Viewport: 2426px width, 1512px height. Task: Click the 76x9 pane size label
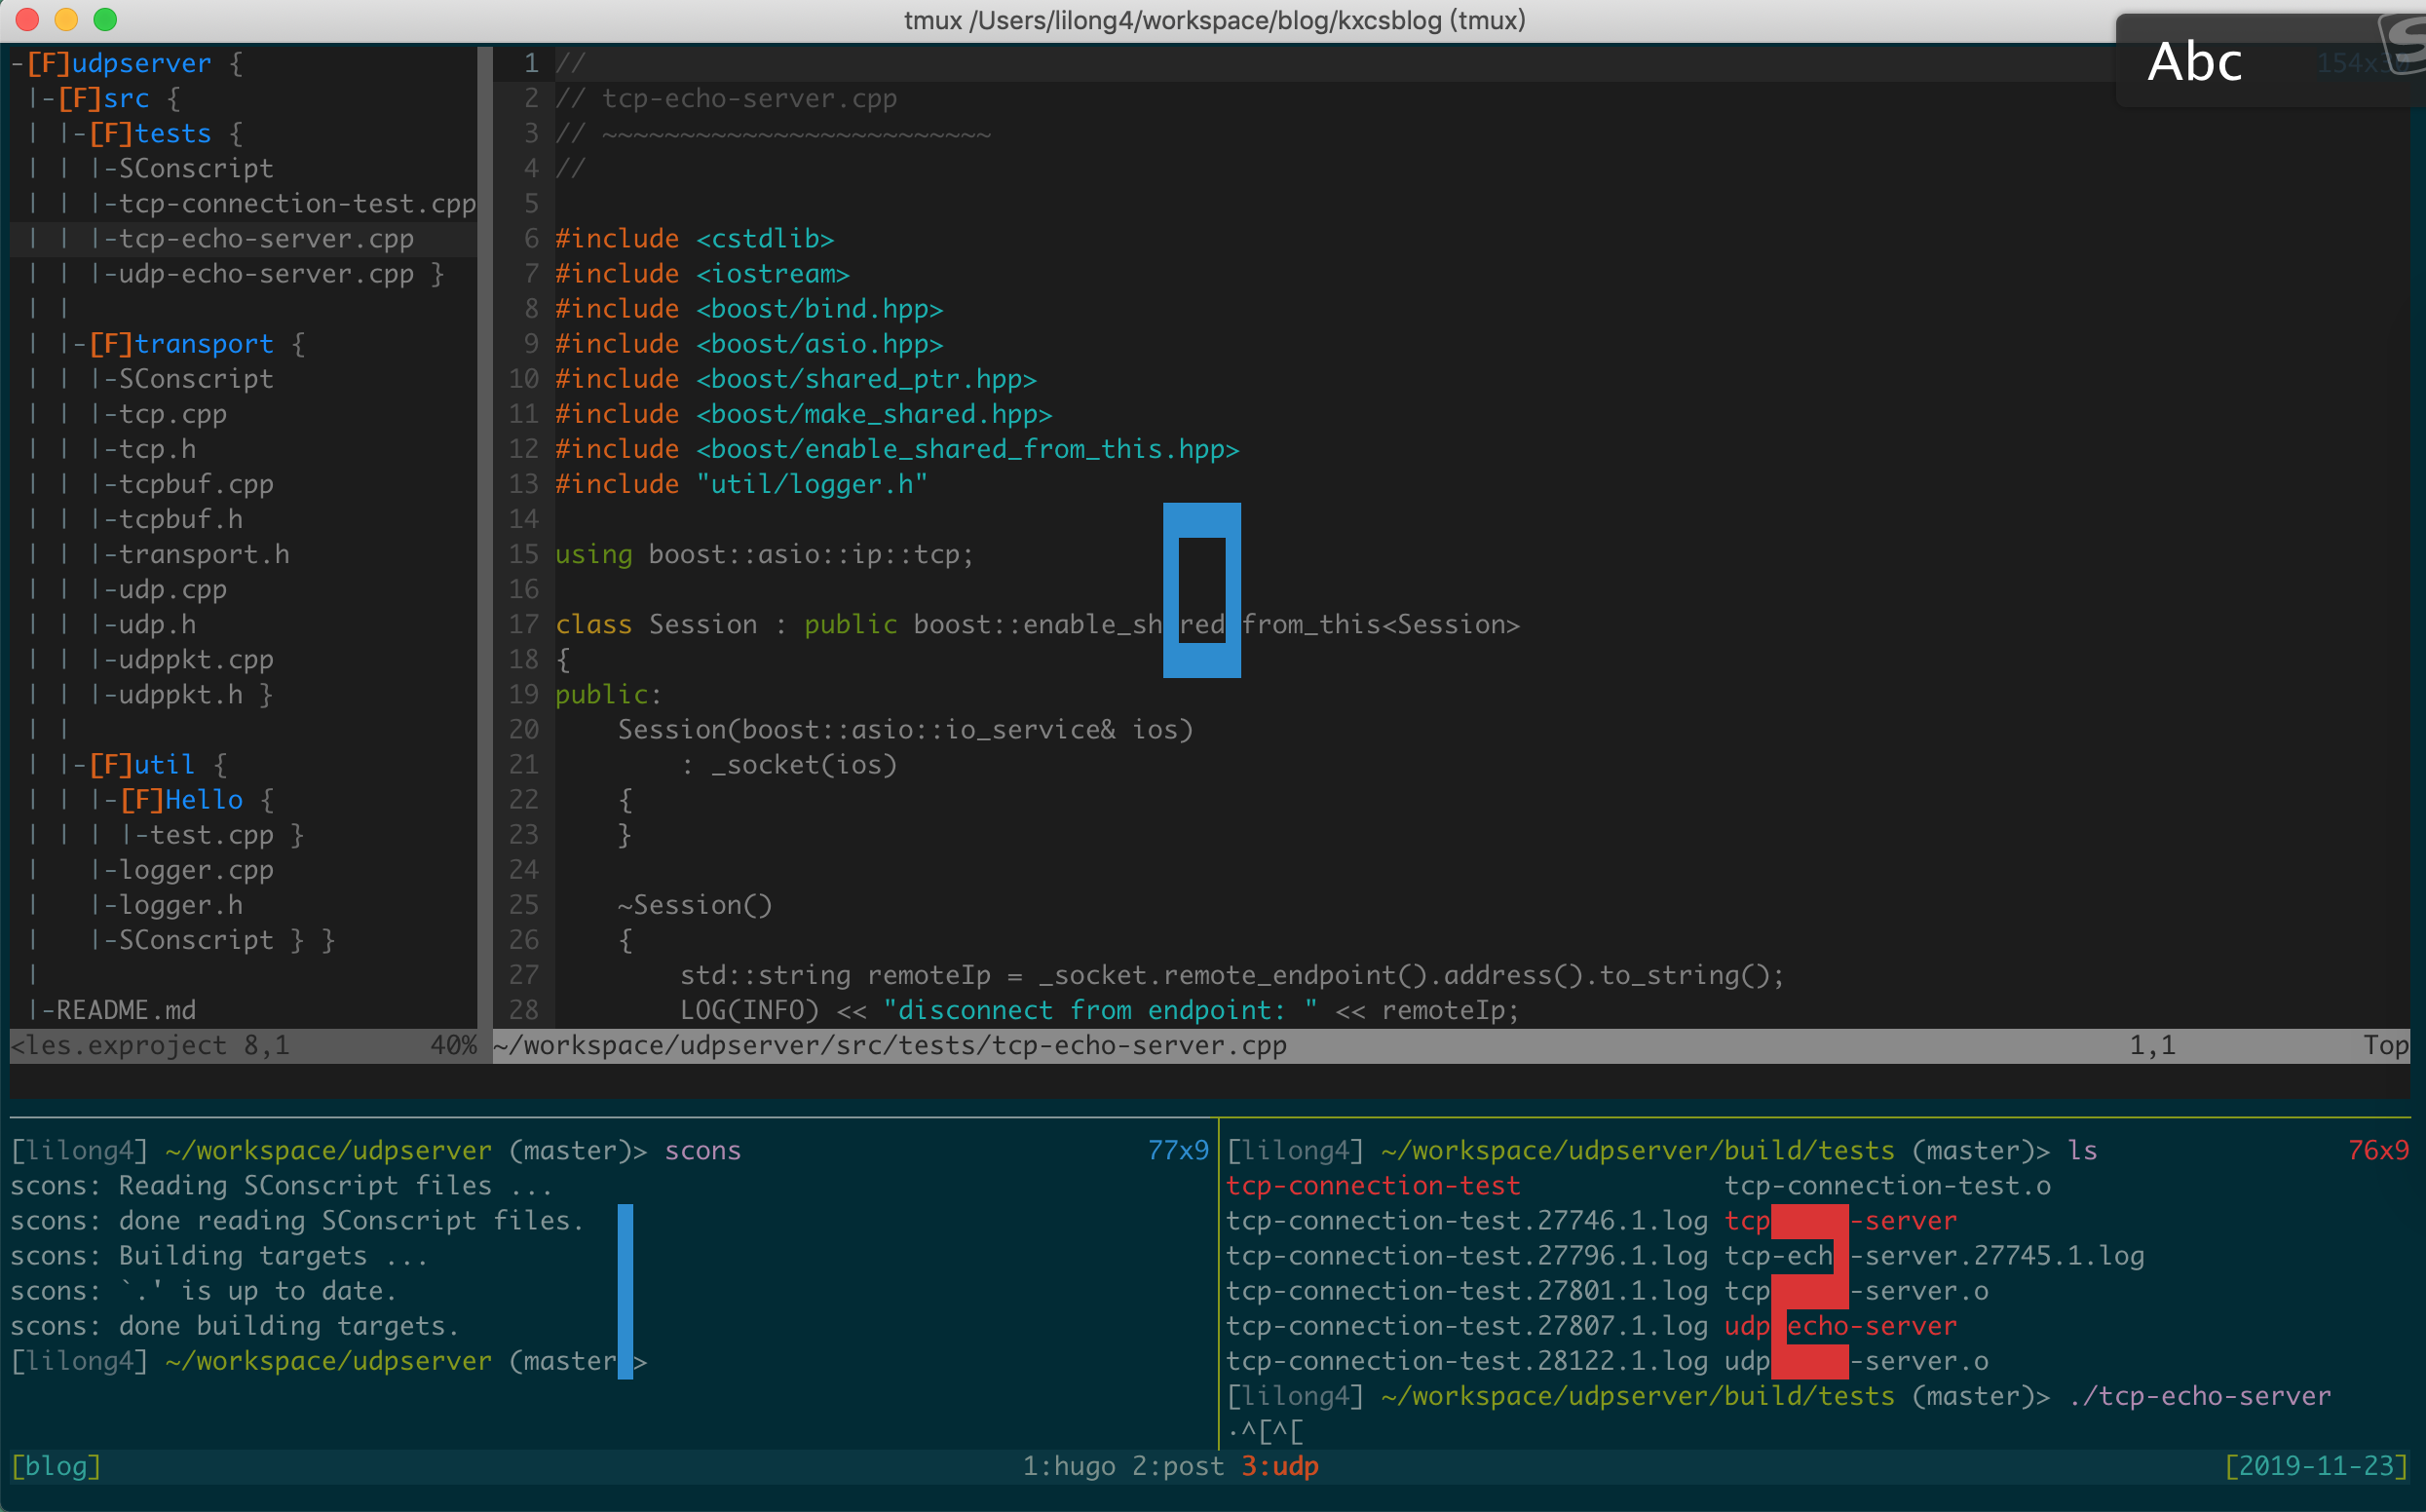tap(2377, 1151)
